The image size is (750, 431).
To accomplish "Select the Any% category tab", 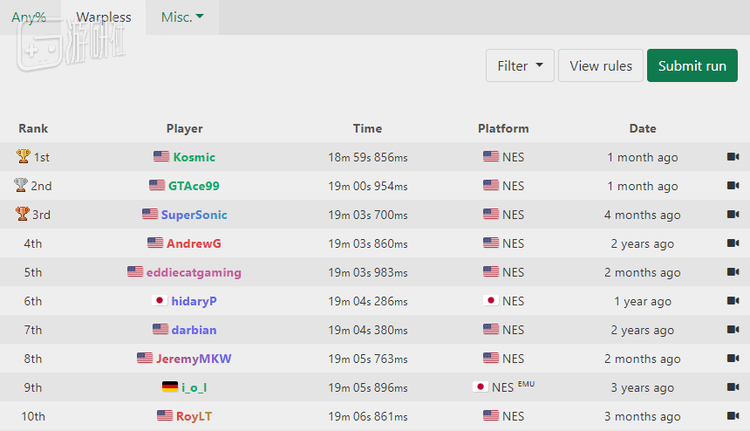I will 29,17.
